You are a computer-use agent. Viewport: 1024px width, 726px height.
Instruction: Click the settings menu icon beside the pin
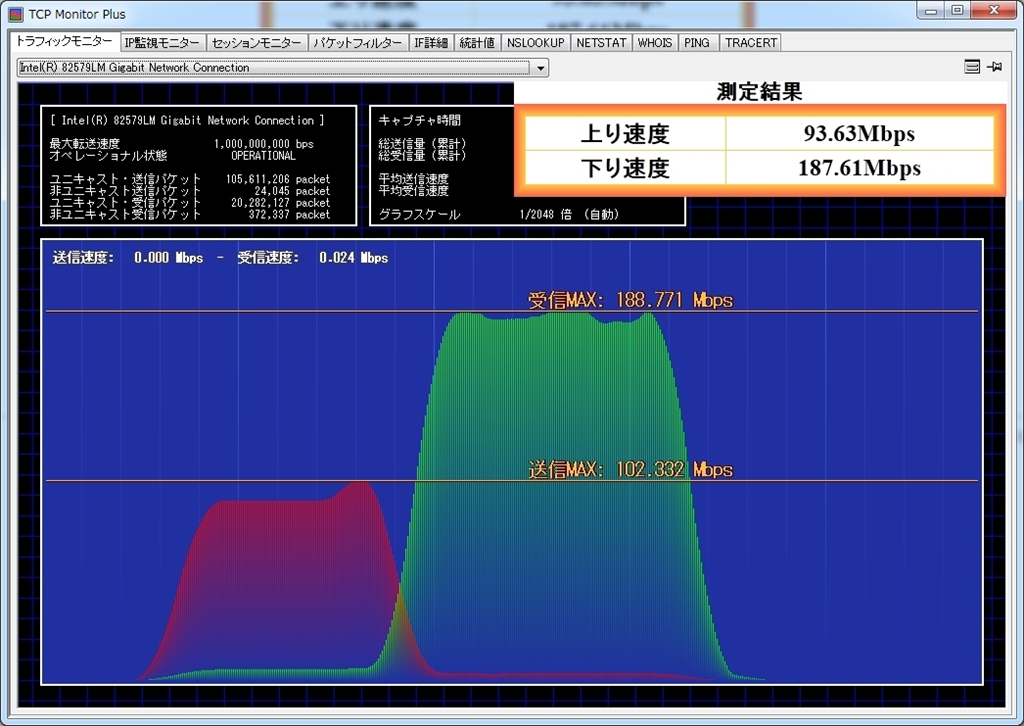972,67
